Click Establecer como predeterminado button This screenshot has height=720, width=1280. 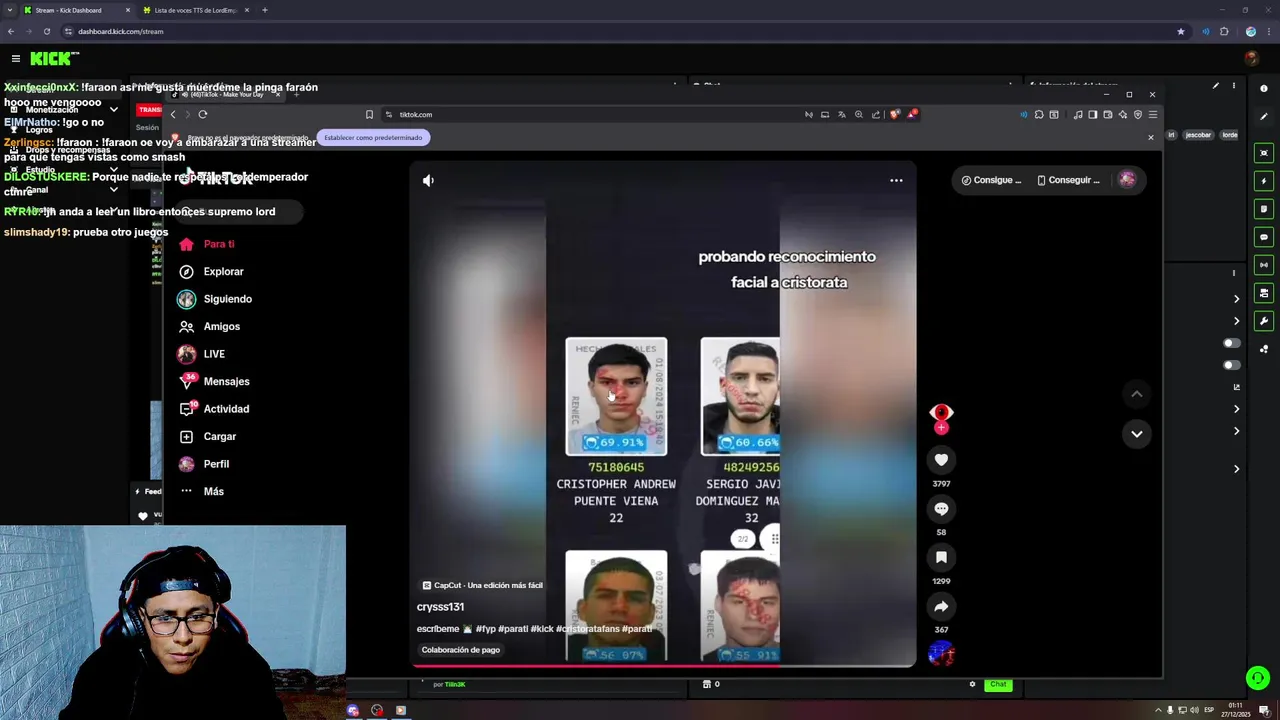(373, 137)
